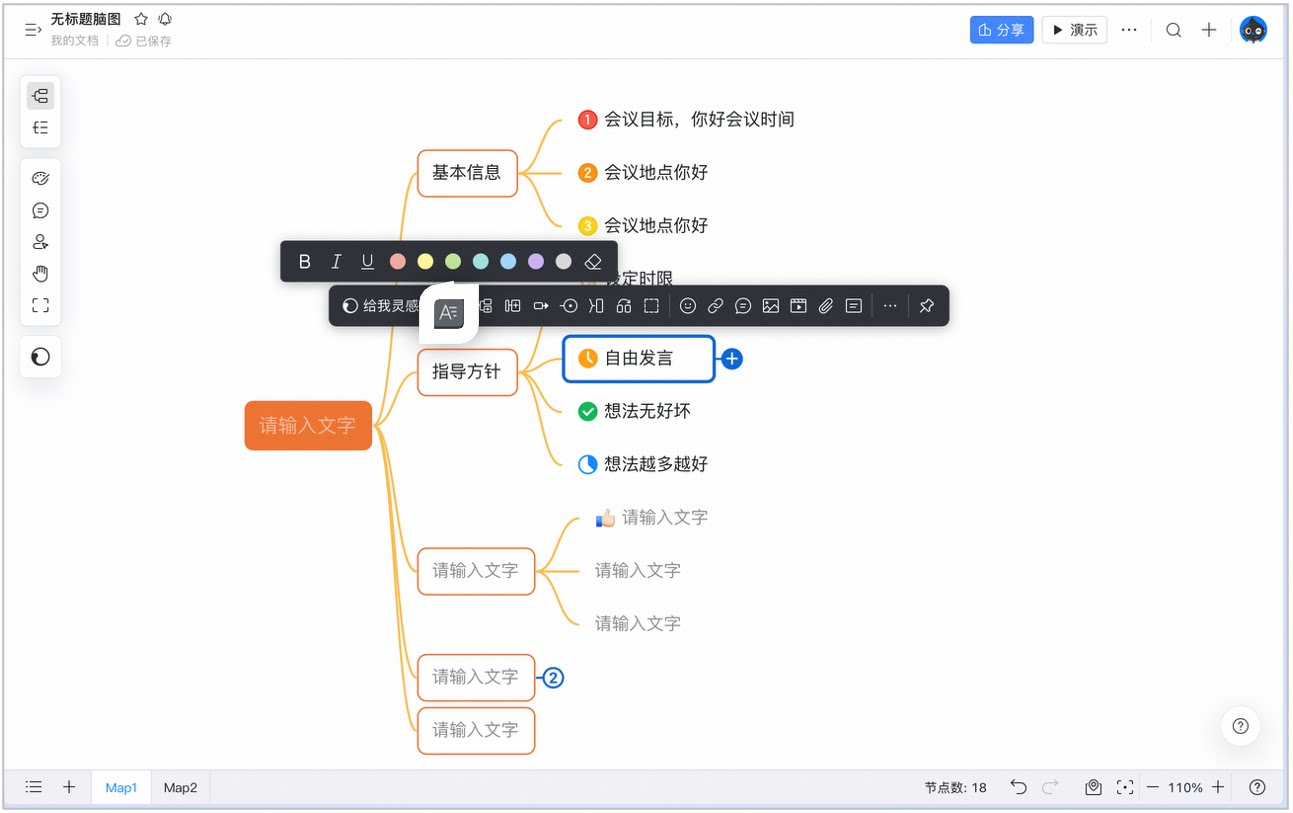Switch to the Map2 sheet tab
The height and width of the screenshot is (813, 1293).
click(x=180, y=788)
